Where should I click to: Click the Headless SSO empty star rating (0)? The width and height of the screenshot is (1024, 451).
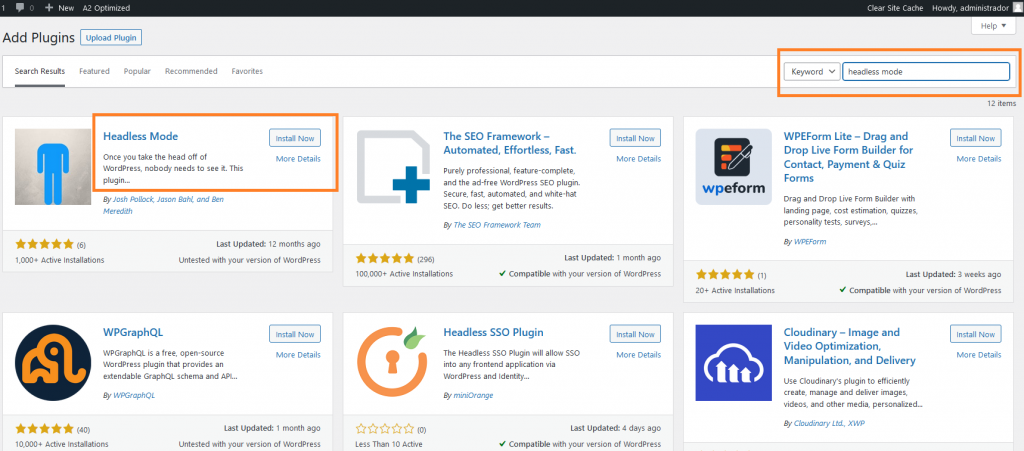(x=385, y=429)
